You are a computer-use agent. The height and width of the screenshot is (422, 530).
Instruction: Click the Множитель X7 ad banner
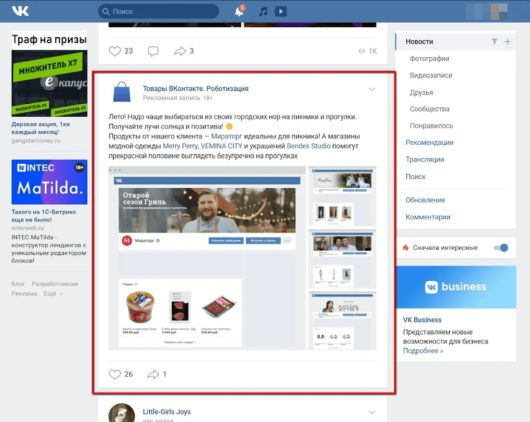click(49, 83)
